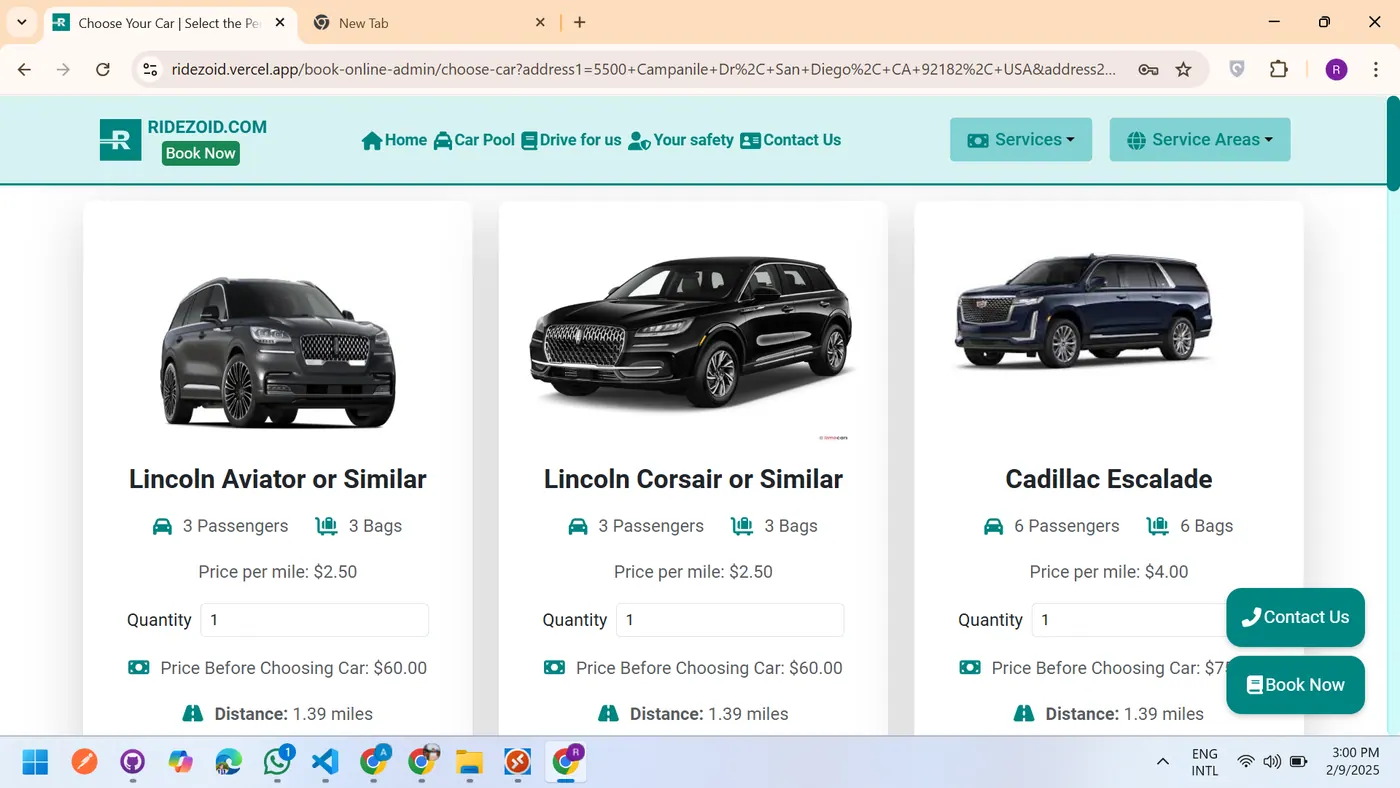
Task: Open a new browser tab with plus button
Action: click(x=580, y=22)
